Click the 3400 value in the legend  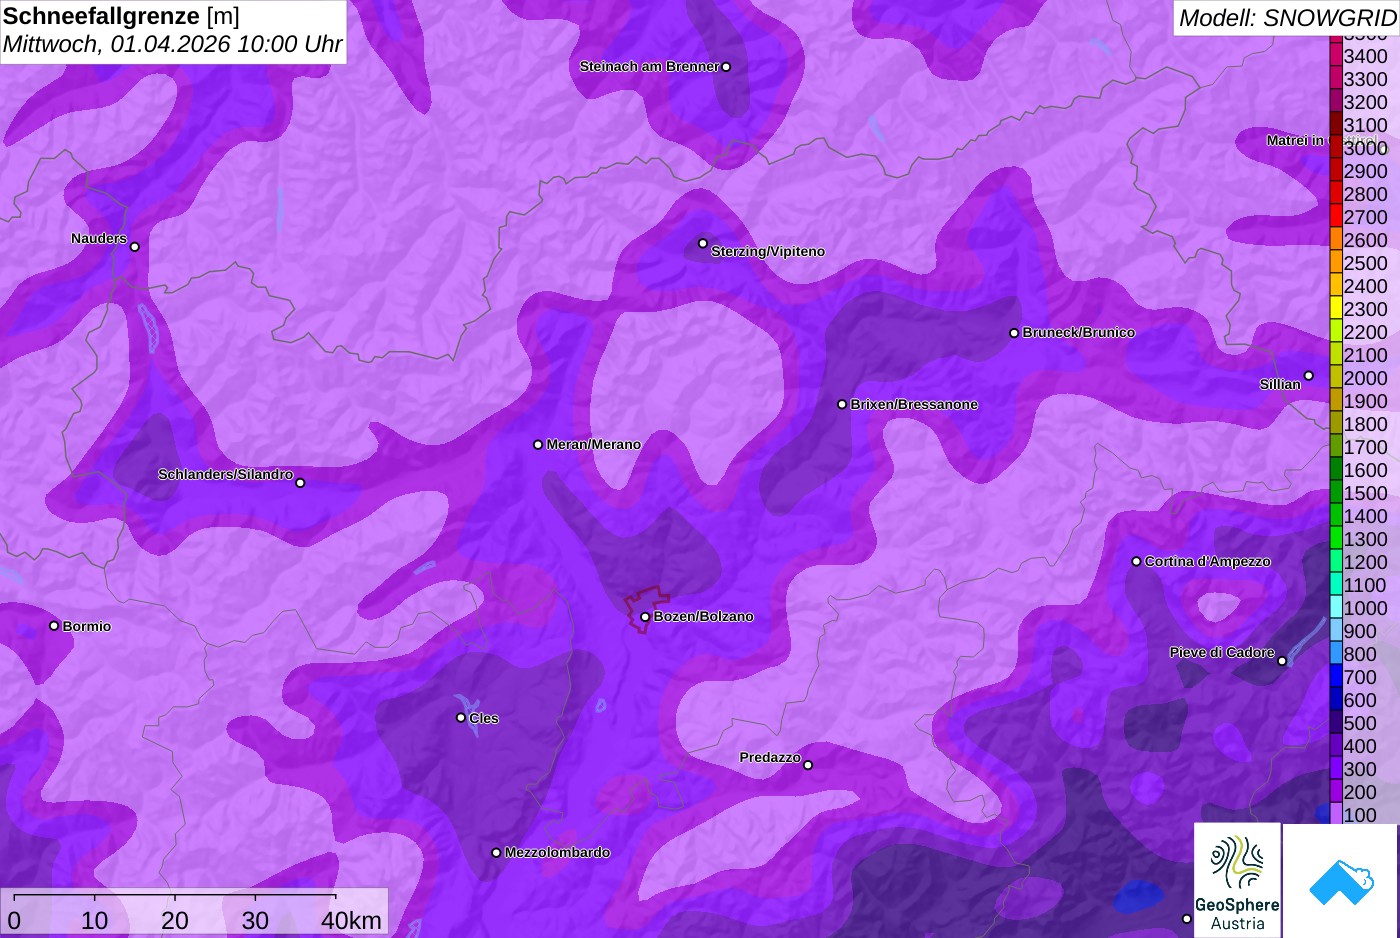(x=1365, y=56)
